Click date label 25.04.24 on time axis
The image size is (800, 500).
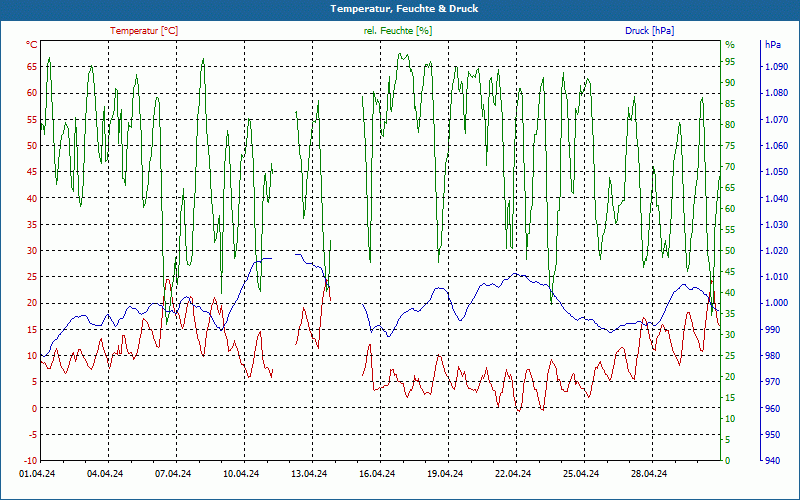point(581,474)
